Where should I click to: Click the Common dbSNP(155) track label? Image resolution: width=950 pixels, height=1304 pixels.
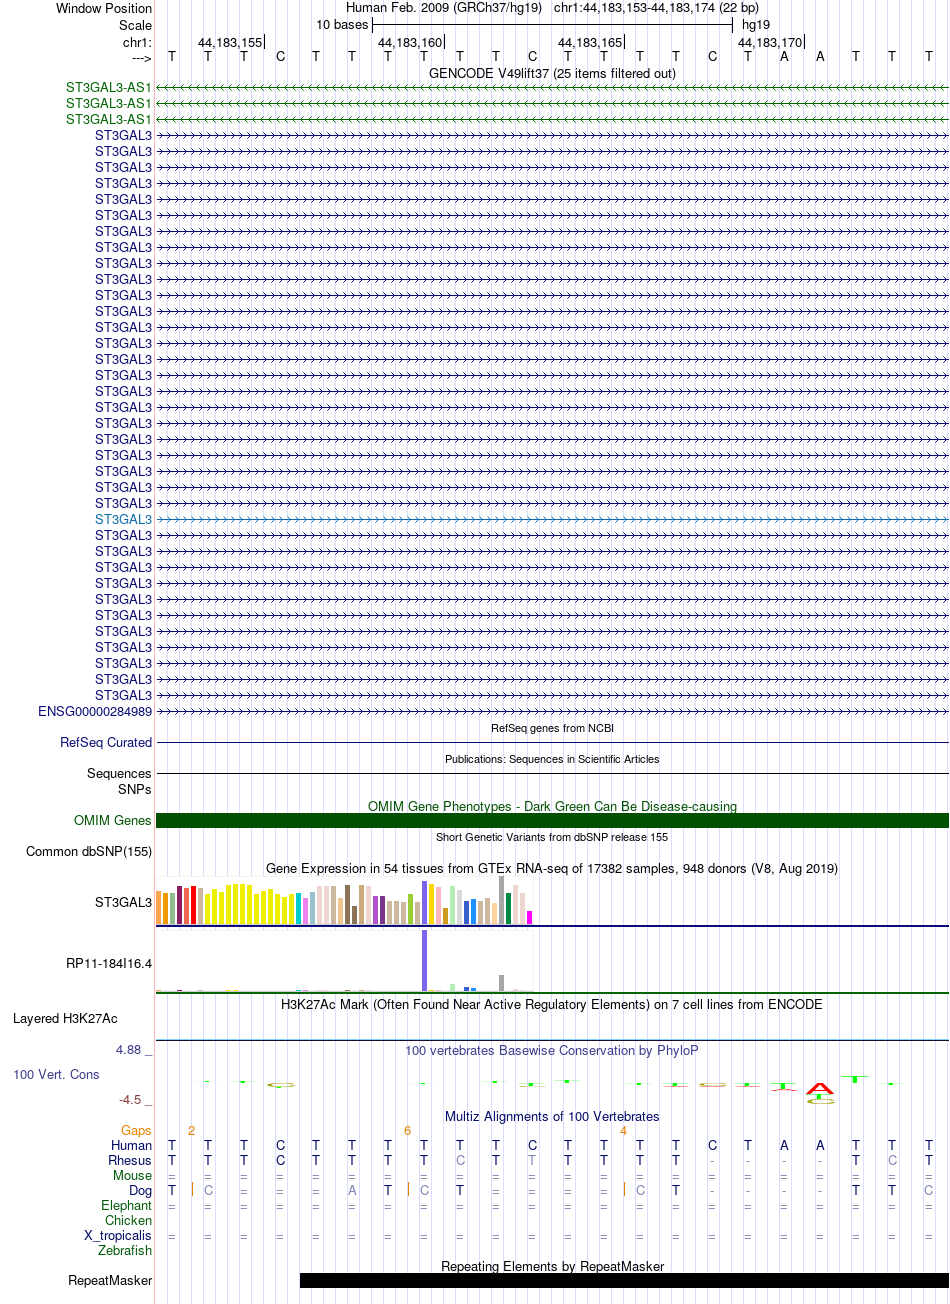coord(89,851)
